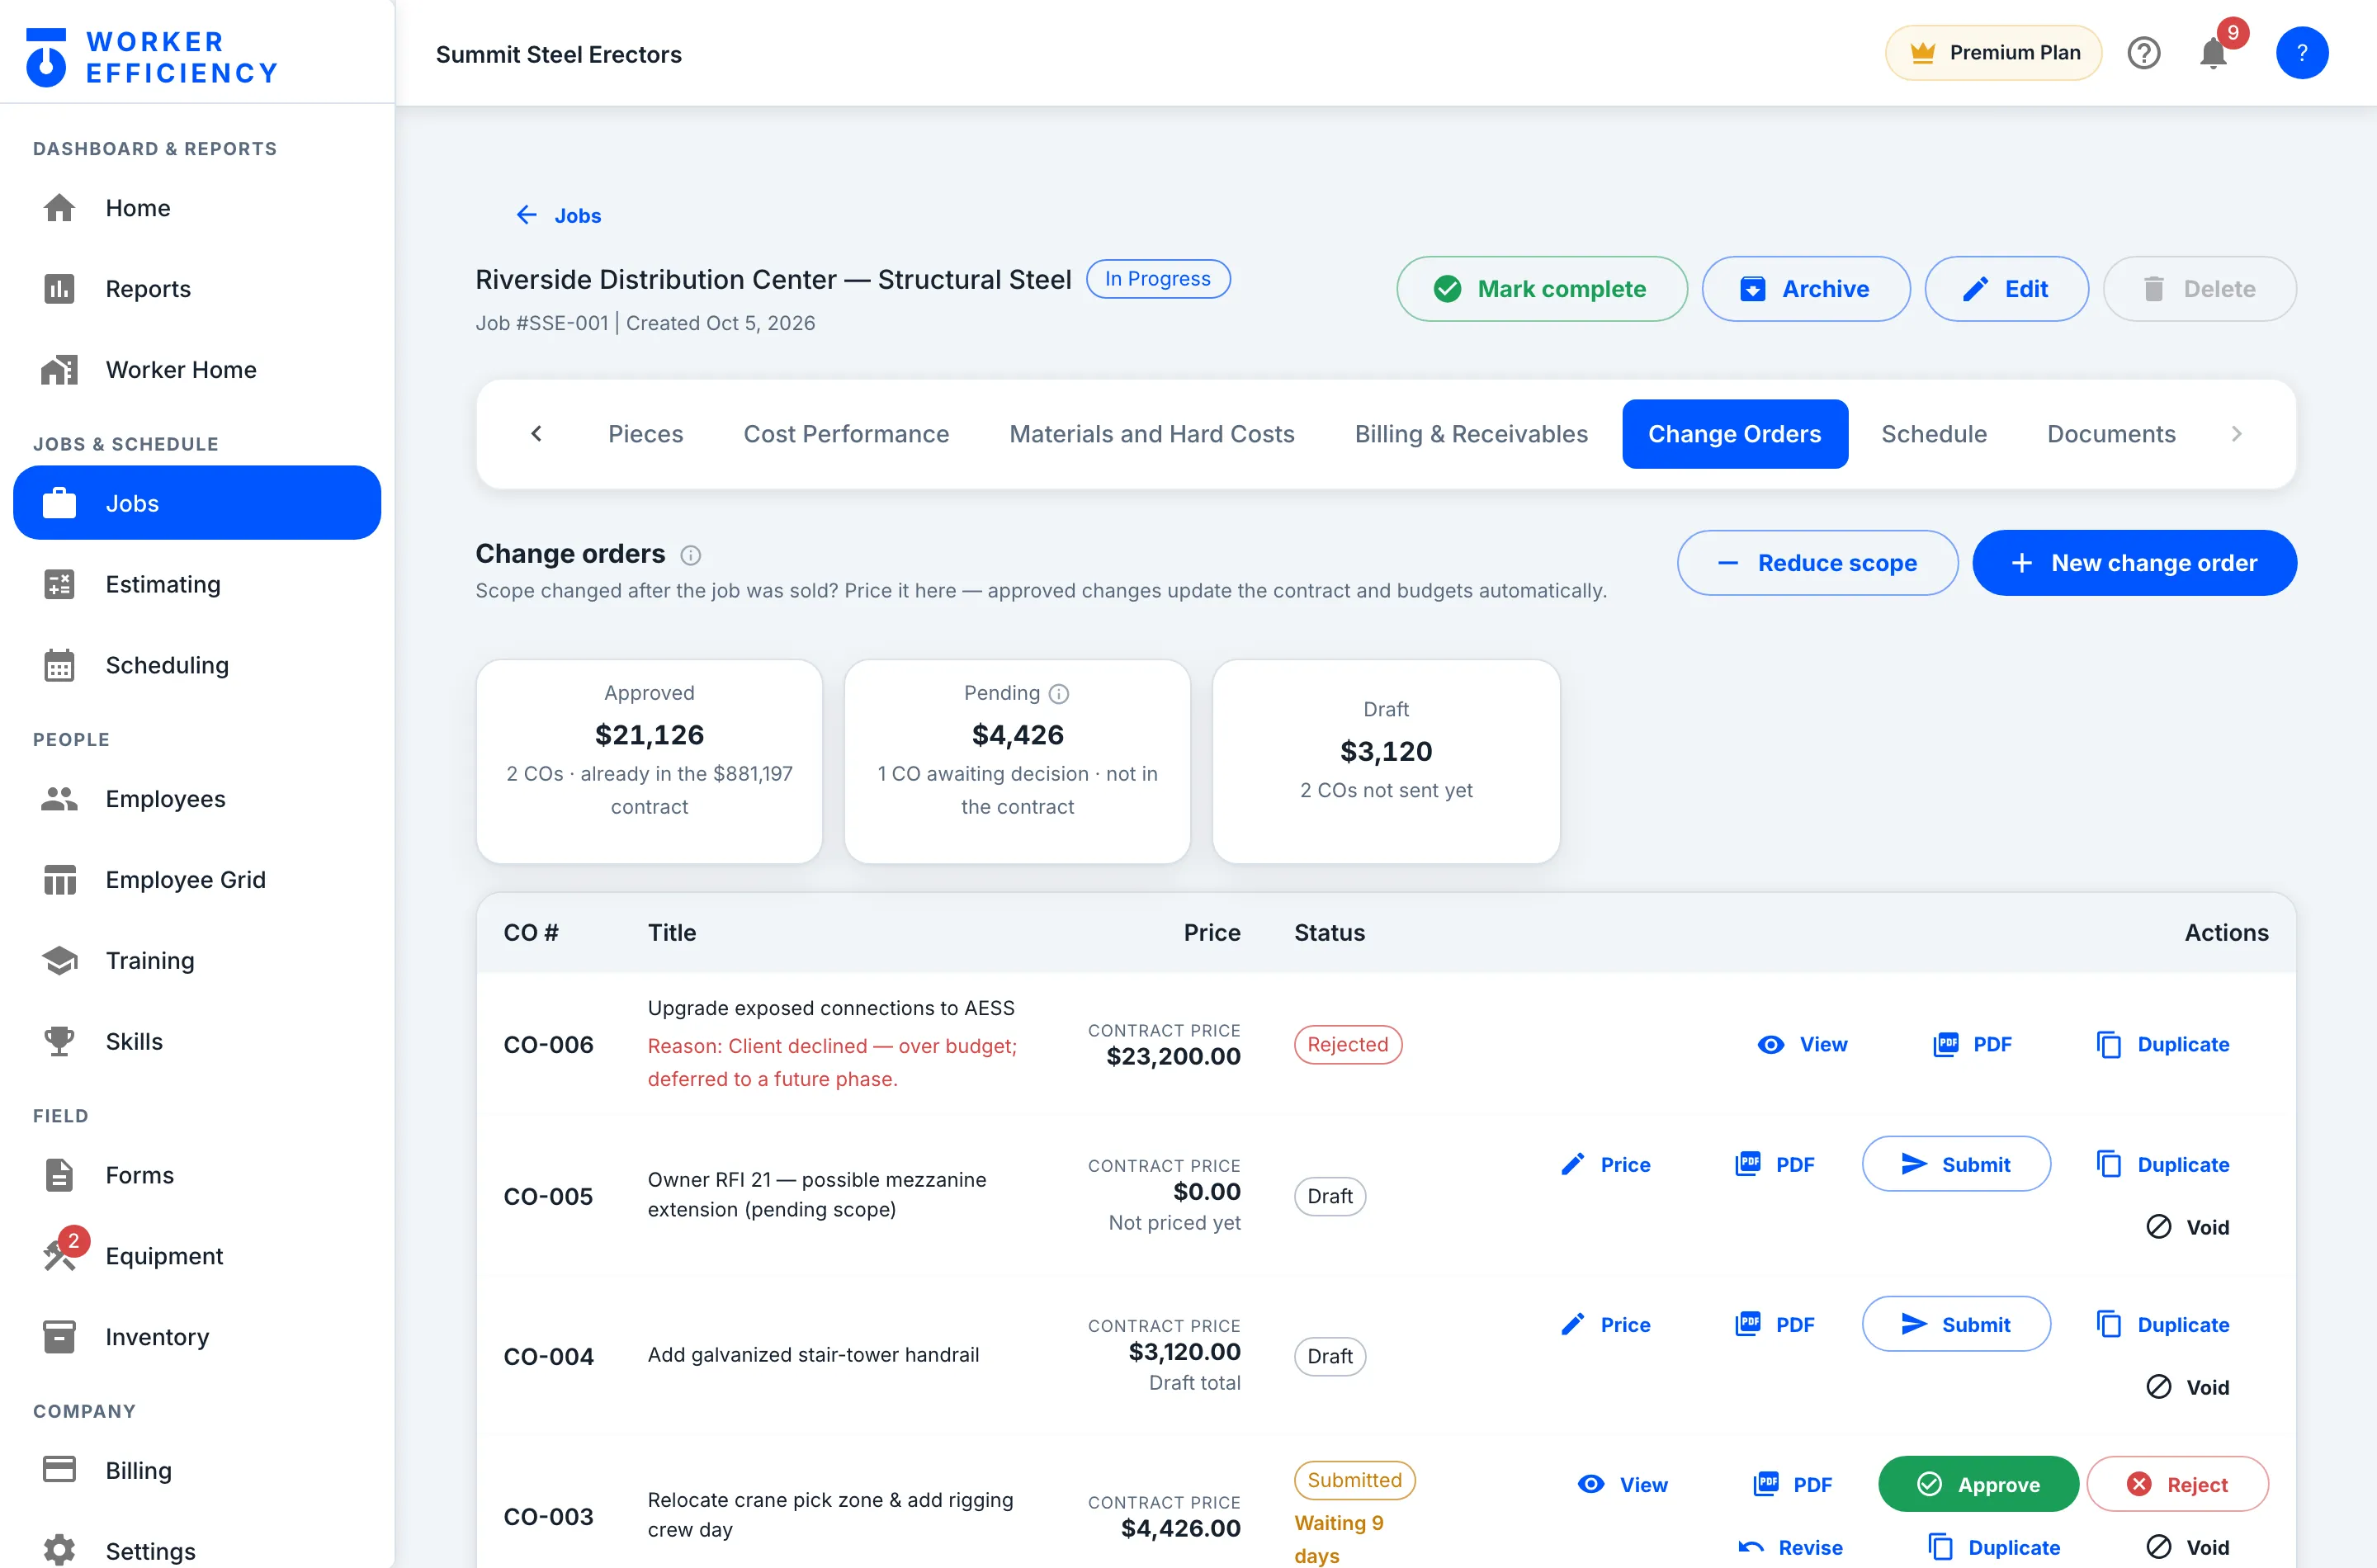Open the help question mark icon
This screenshot has height=1568, width=2377.
click(2143, 53)
